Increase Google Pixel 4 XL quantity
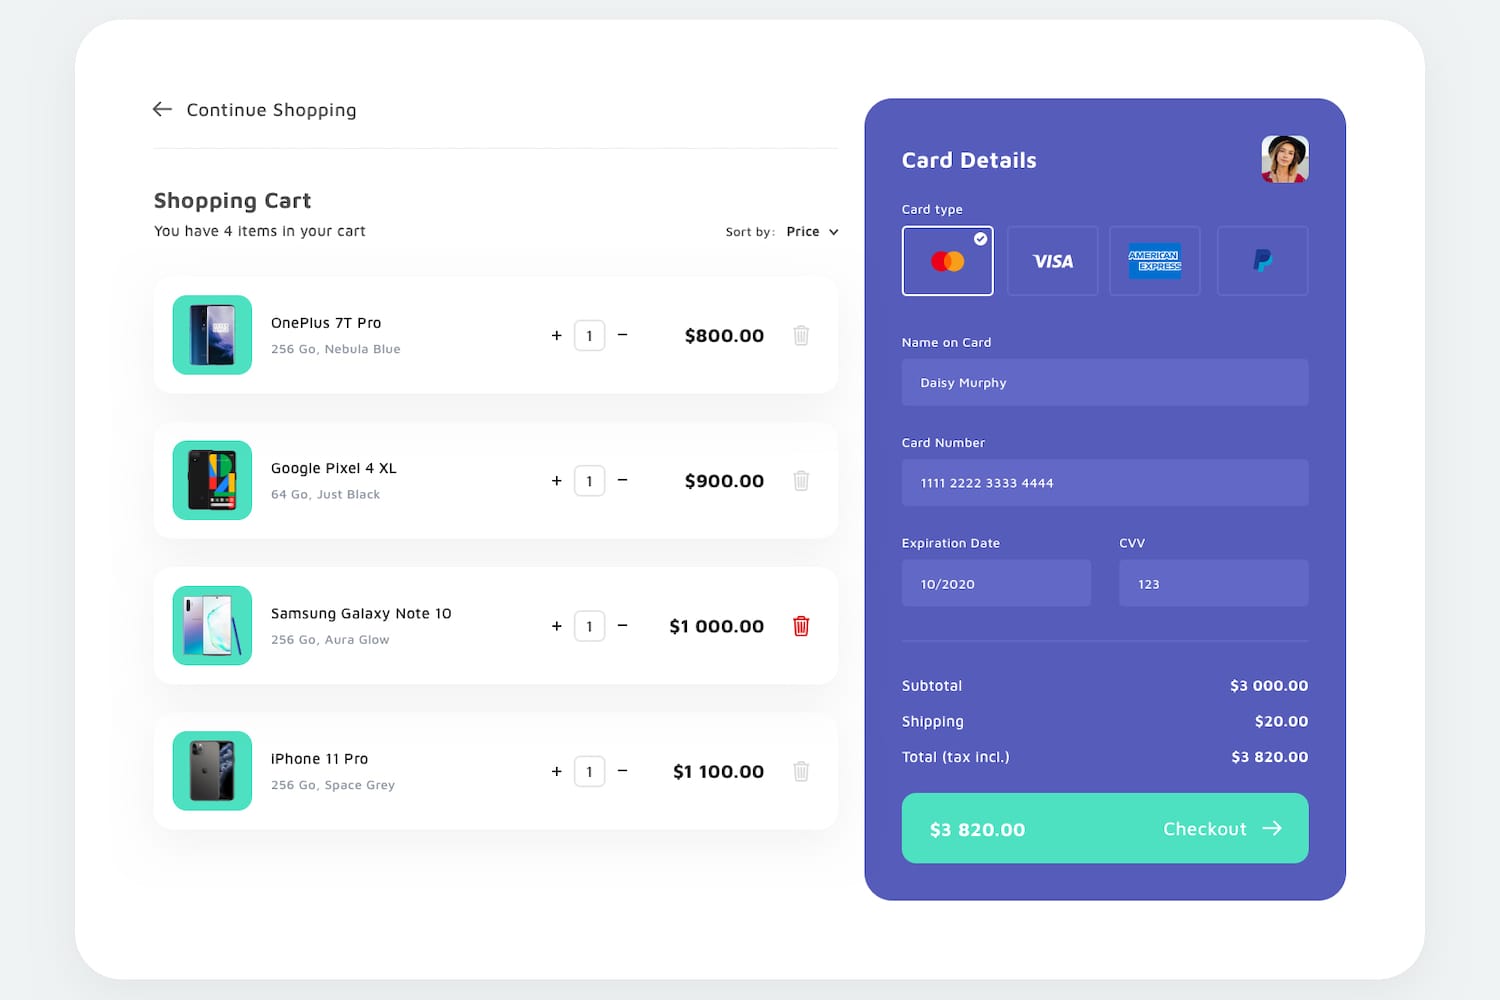The width and height of the screenshot is (1500, 1000). click(x=557, y=481)
